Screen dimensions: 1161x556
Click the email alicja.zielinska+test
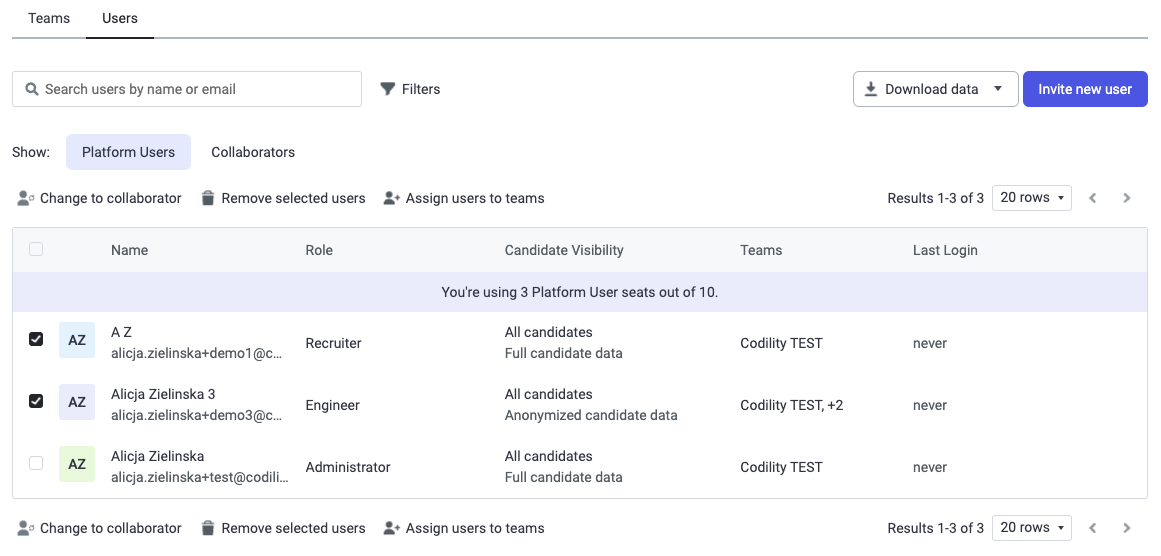(200, 478)
